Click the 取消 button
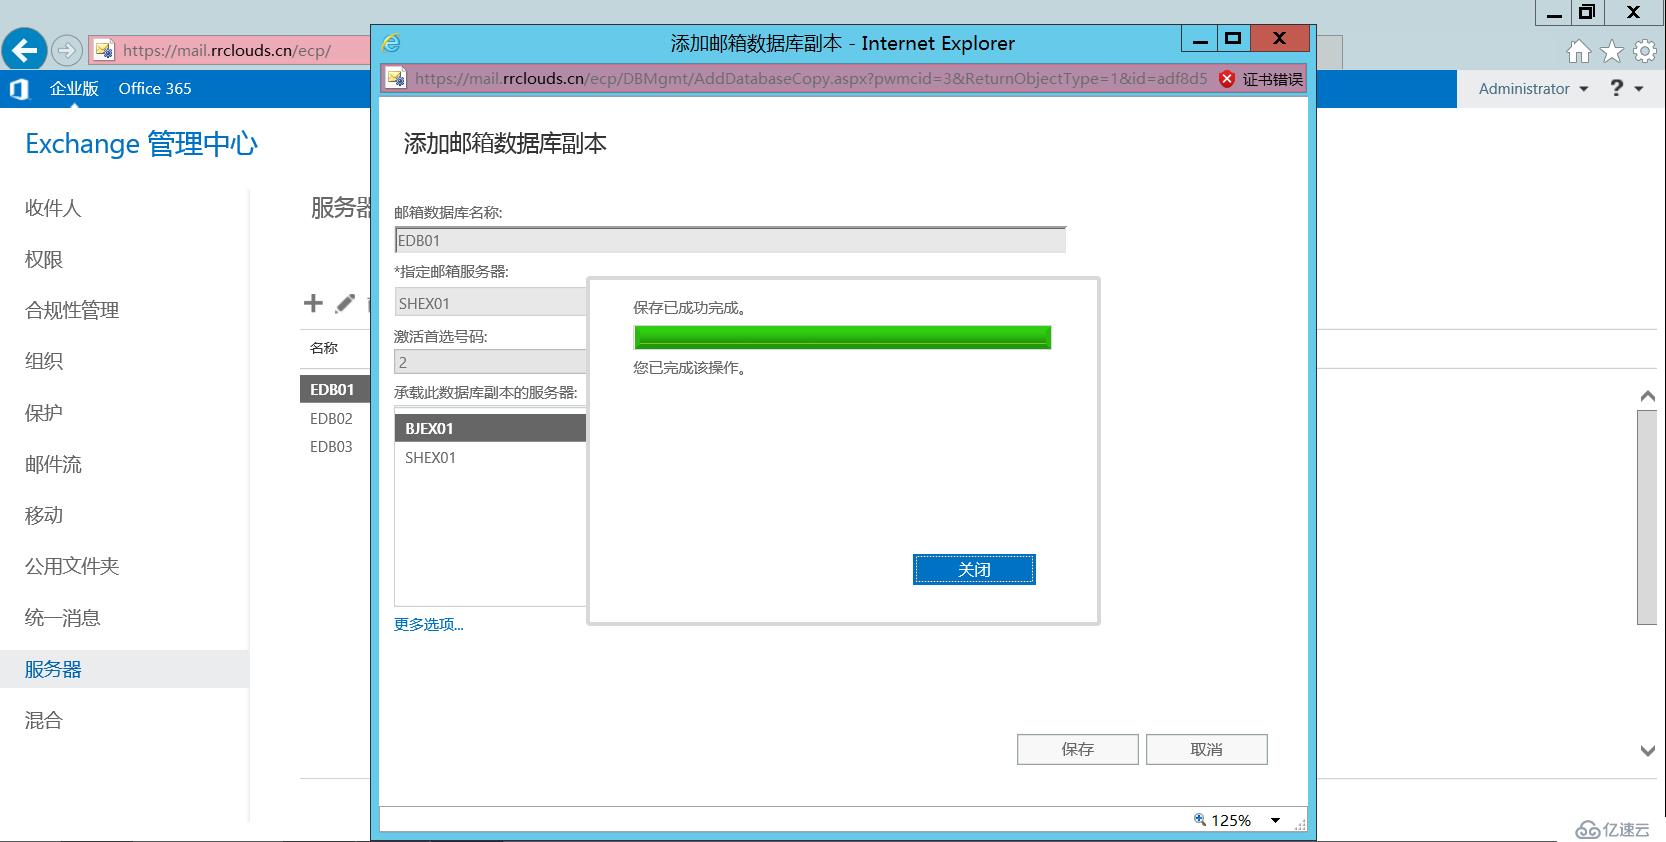This screenshot has width=1666, height=842. [x=1206, y=749]
